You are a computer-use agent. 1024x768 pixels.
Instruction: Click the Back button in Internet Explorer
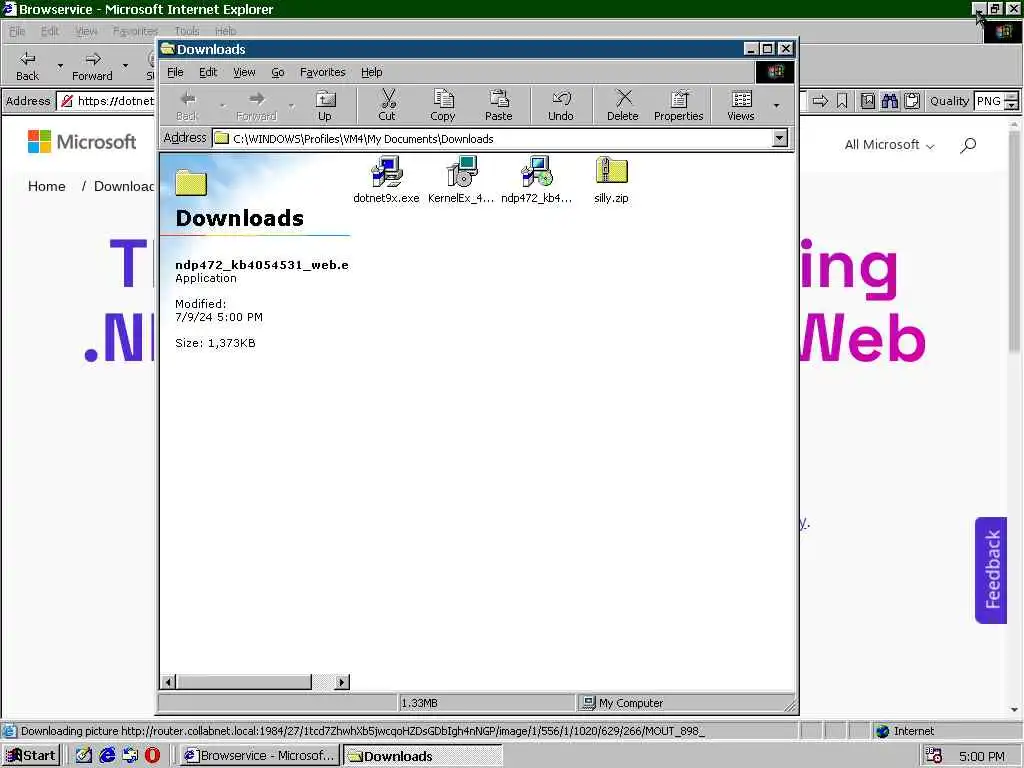tap(27, 65)
